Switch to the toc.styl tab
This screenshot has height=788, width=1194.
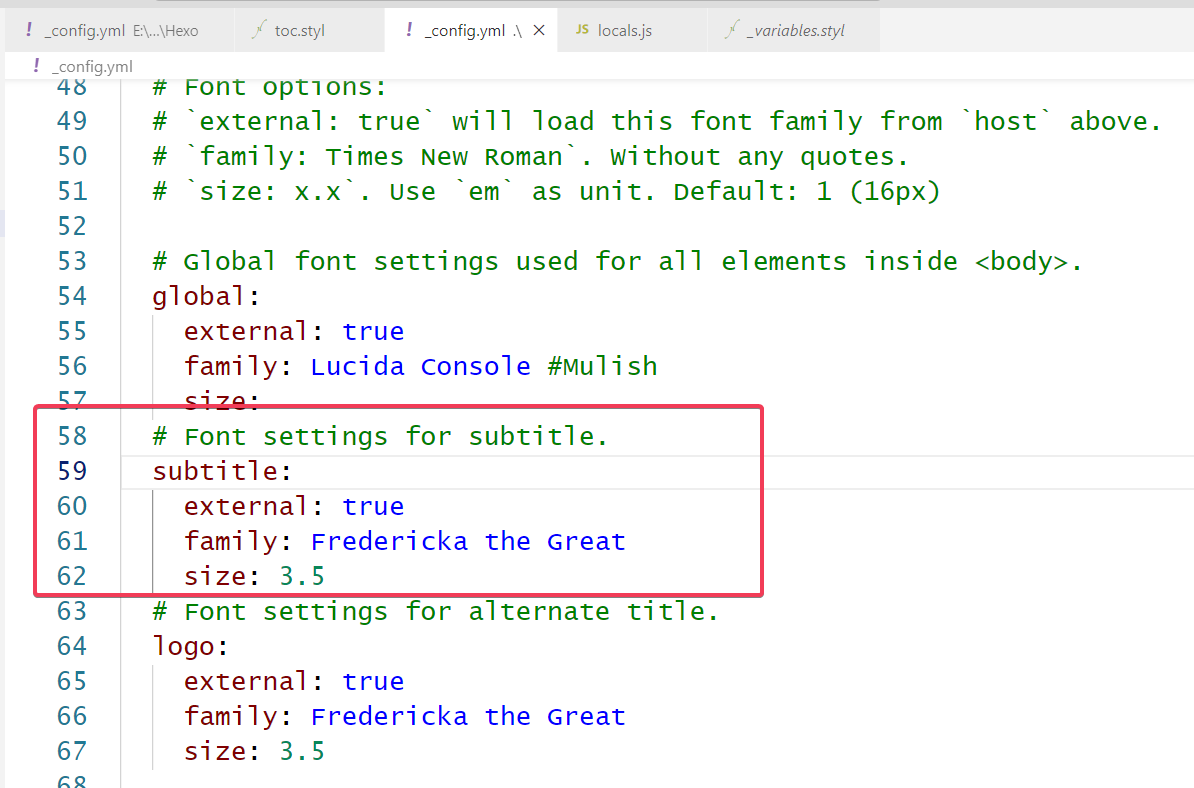pyautogui.click(x=299, y=31)
